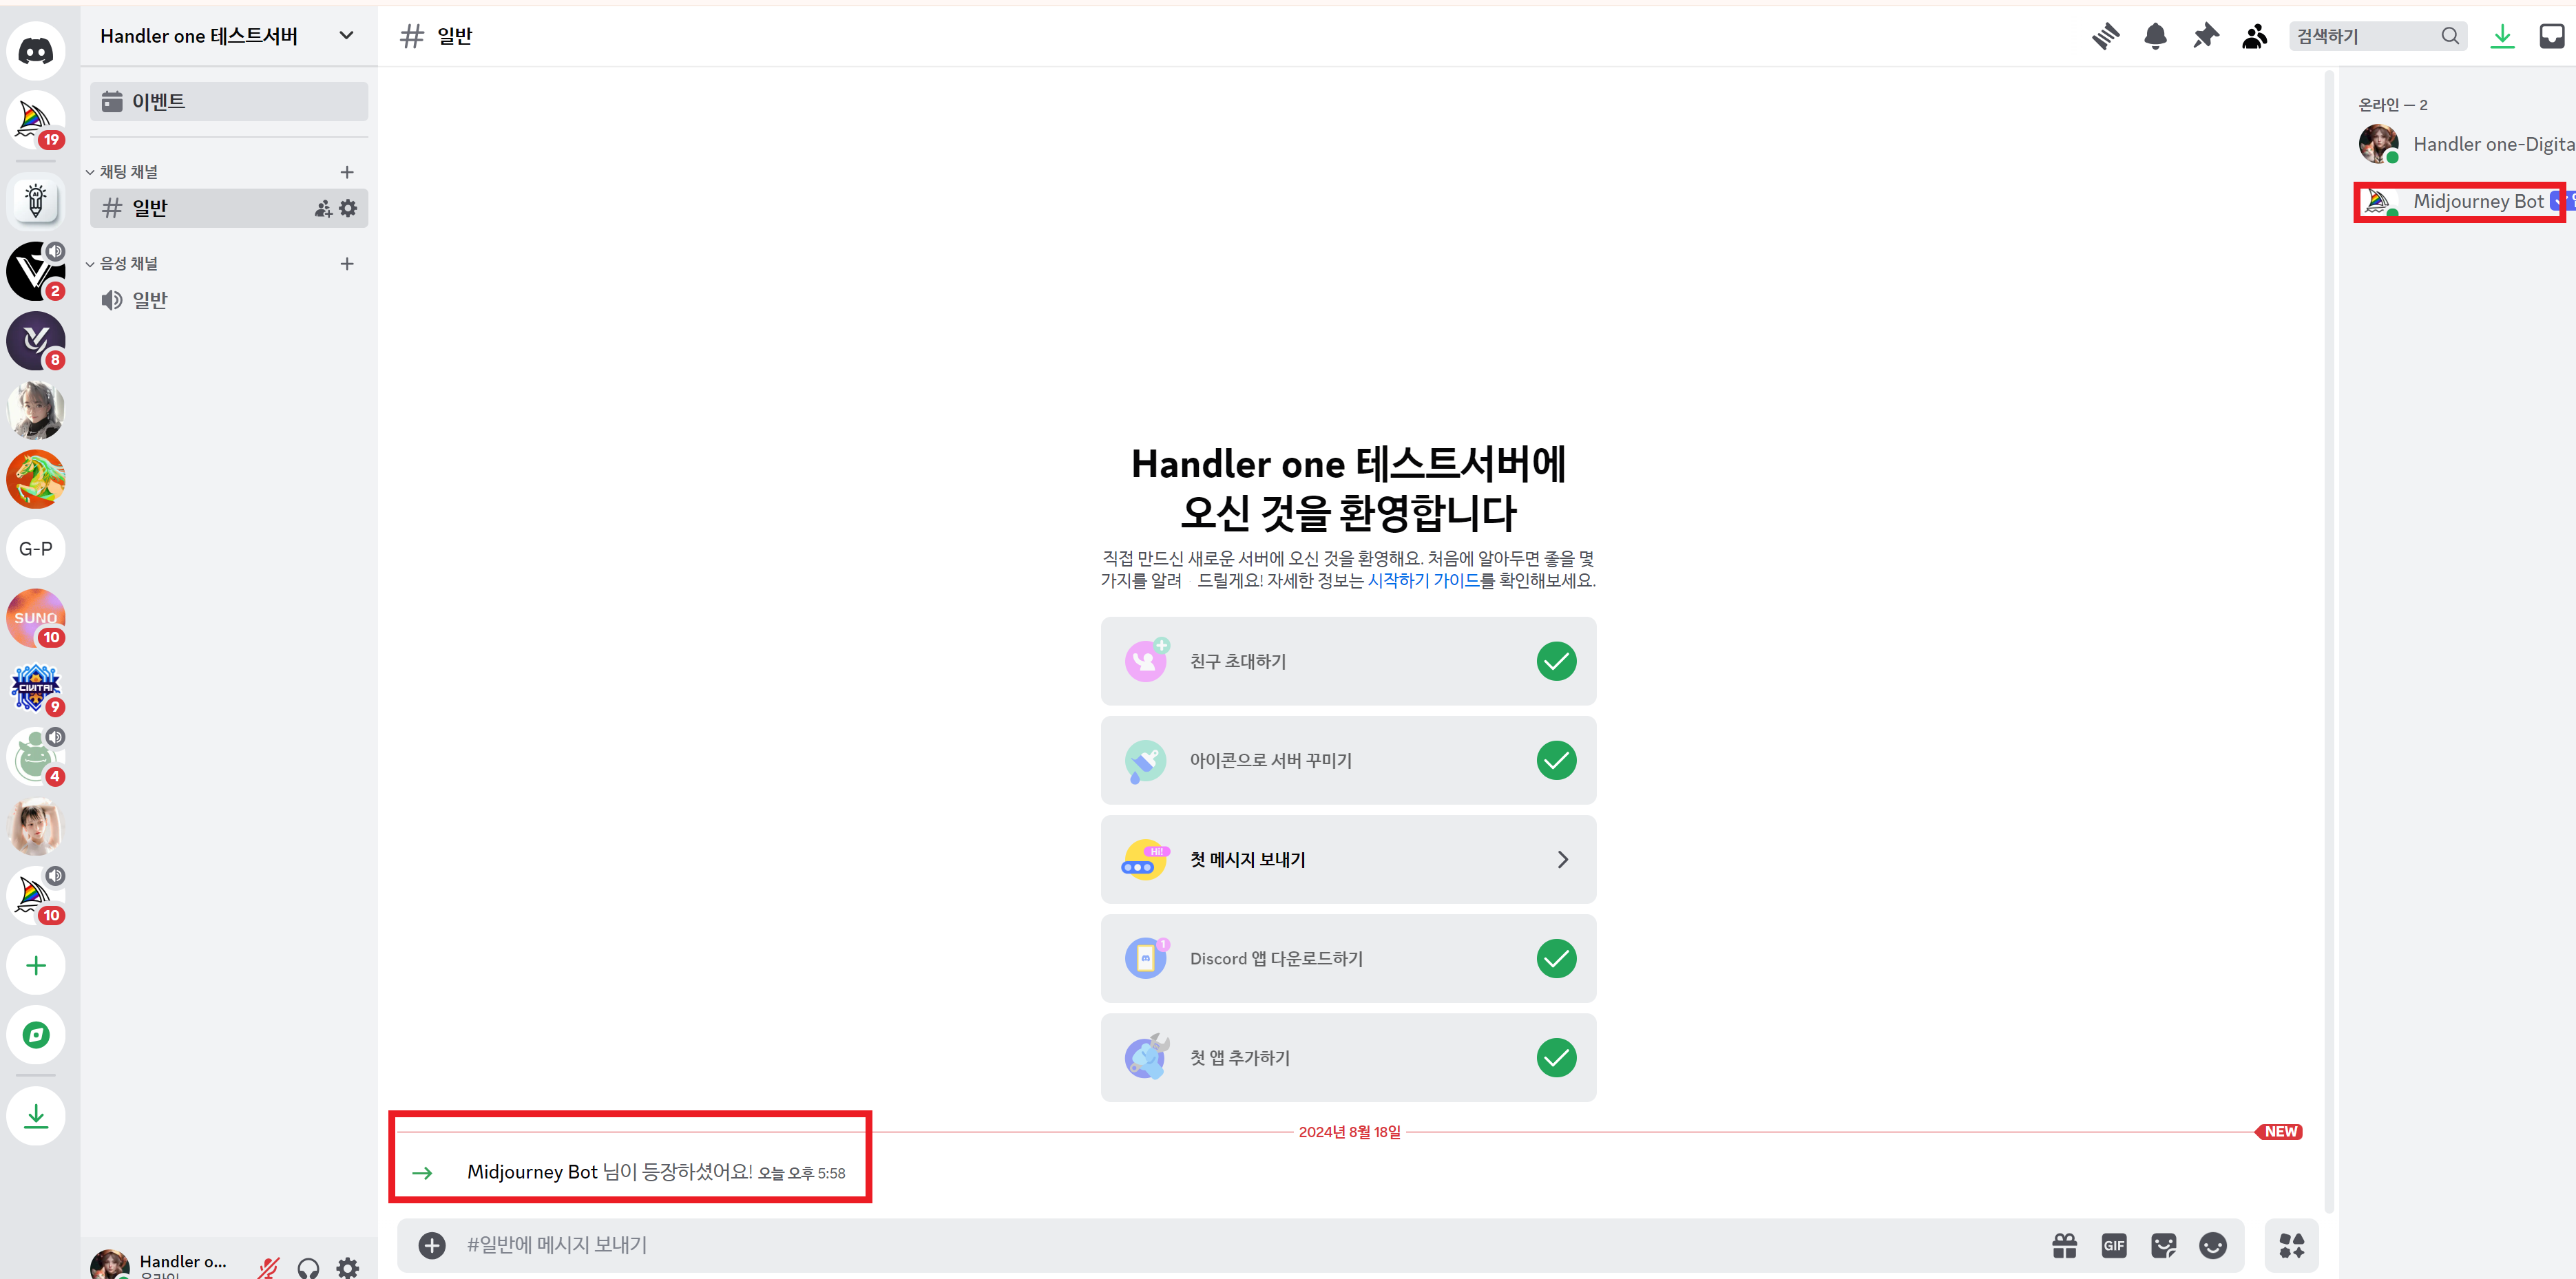2576x1279 pixels.
Task: Open the orange horse server icon
Action: (36, 479)
